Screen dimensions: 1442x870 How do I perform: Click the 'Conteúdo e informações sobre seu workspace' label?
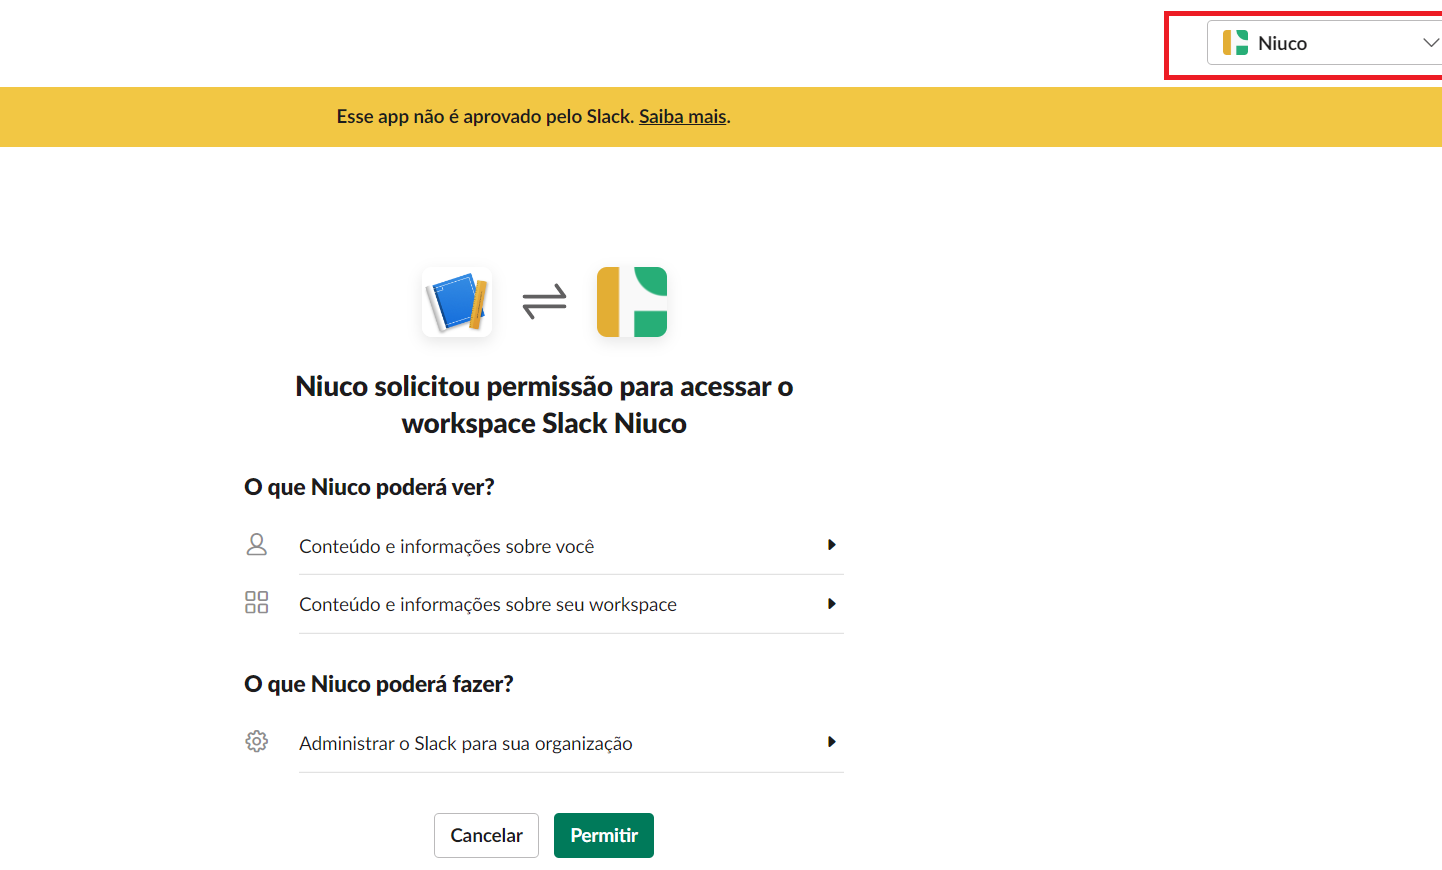[488, 604]
